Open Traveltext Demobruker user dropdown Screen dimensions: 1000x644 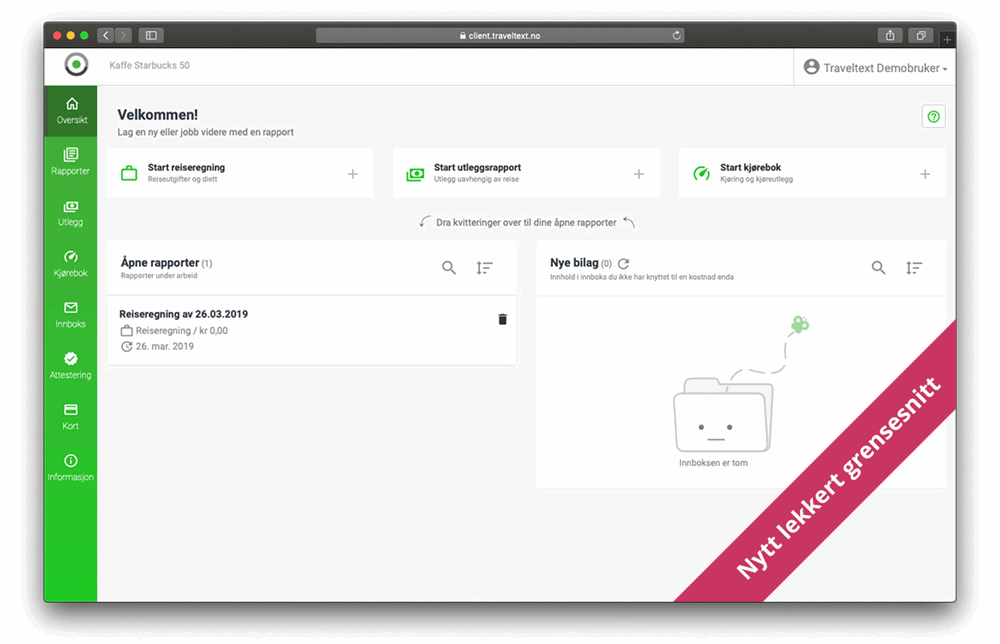coord(875,67)
